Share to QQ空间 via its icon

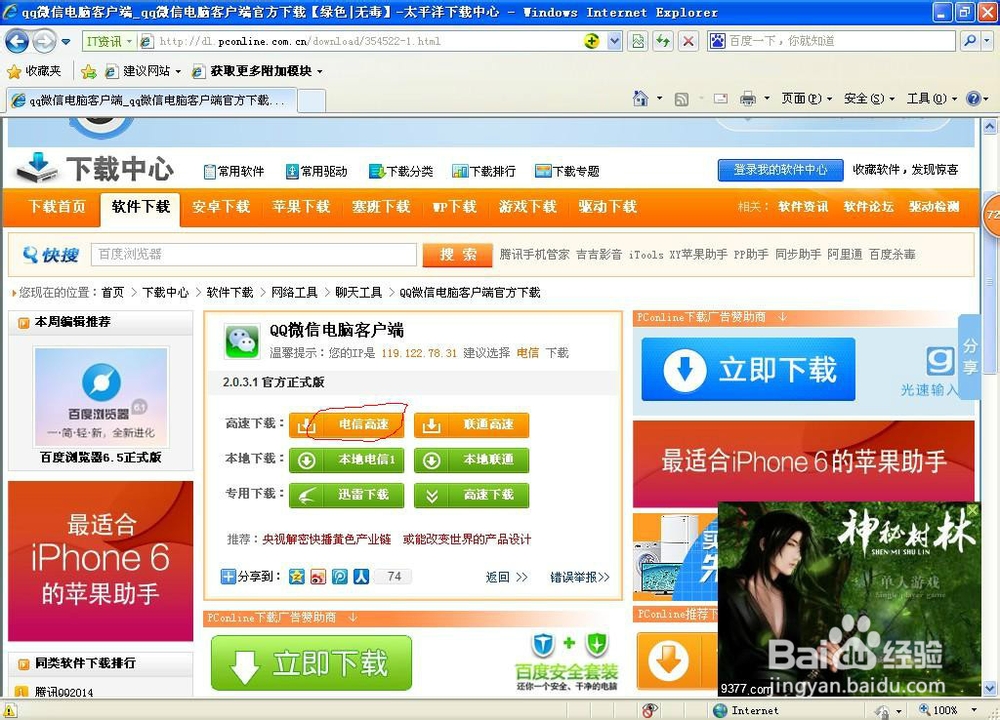pos(296,577)
